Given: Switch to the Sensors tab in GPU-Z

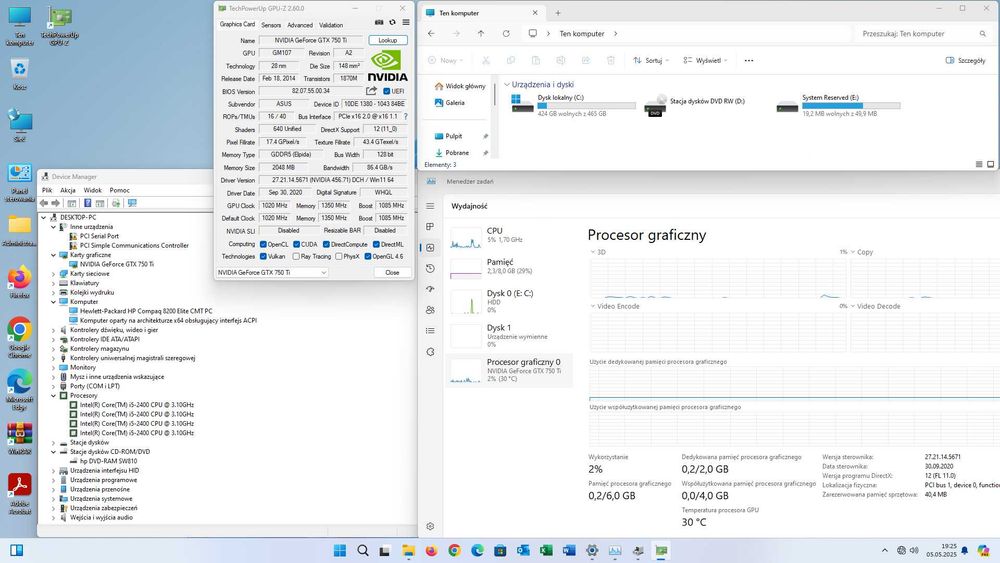Looking at the screenshot, I should tap(271, 25).
